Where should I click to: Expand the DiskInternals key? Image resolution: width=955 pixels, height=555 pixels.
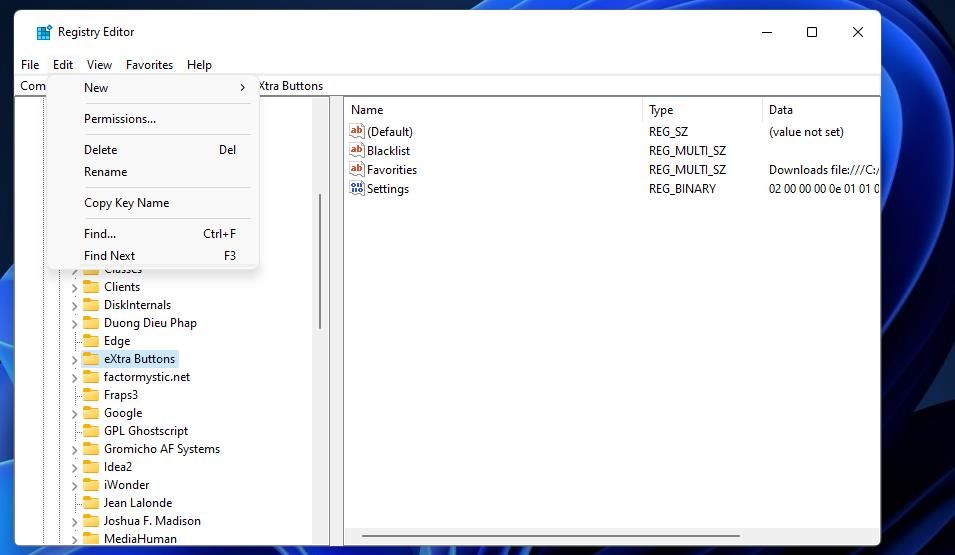(x=74, y=306)
